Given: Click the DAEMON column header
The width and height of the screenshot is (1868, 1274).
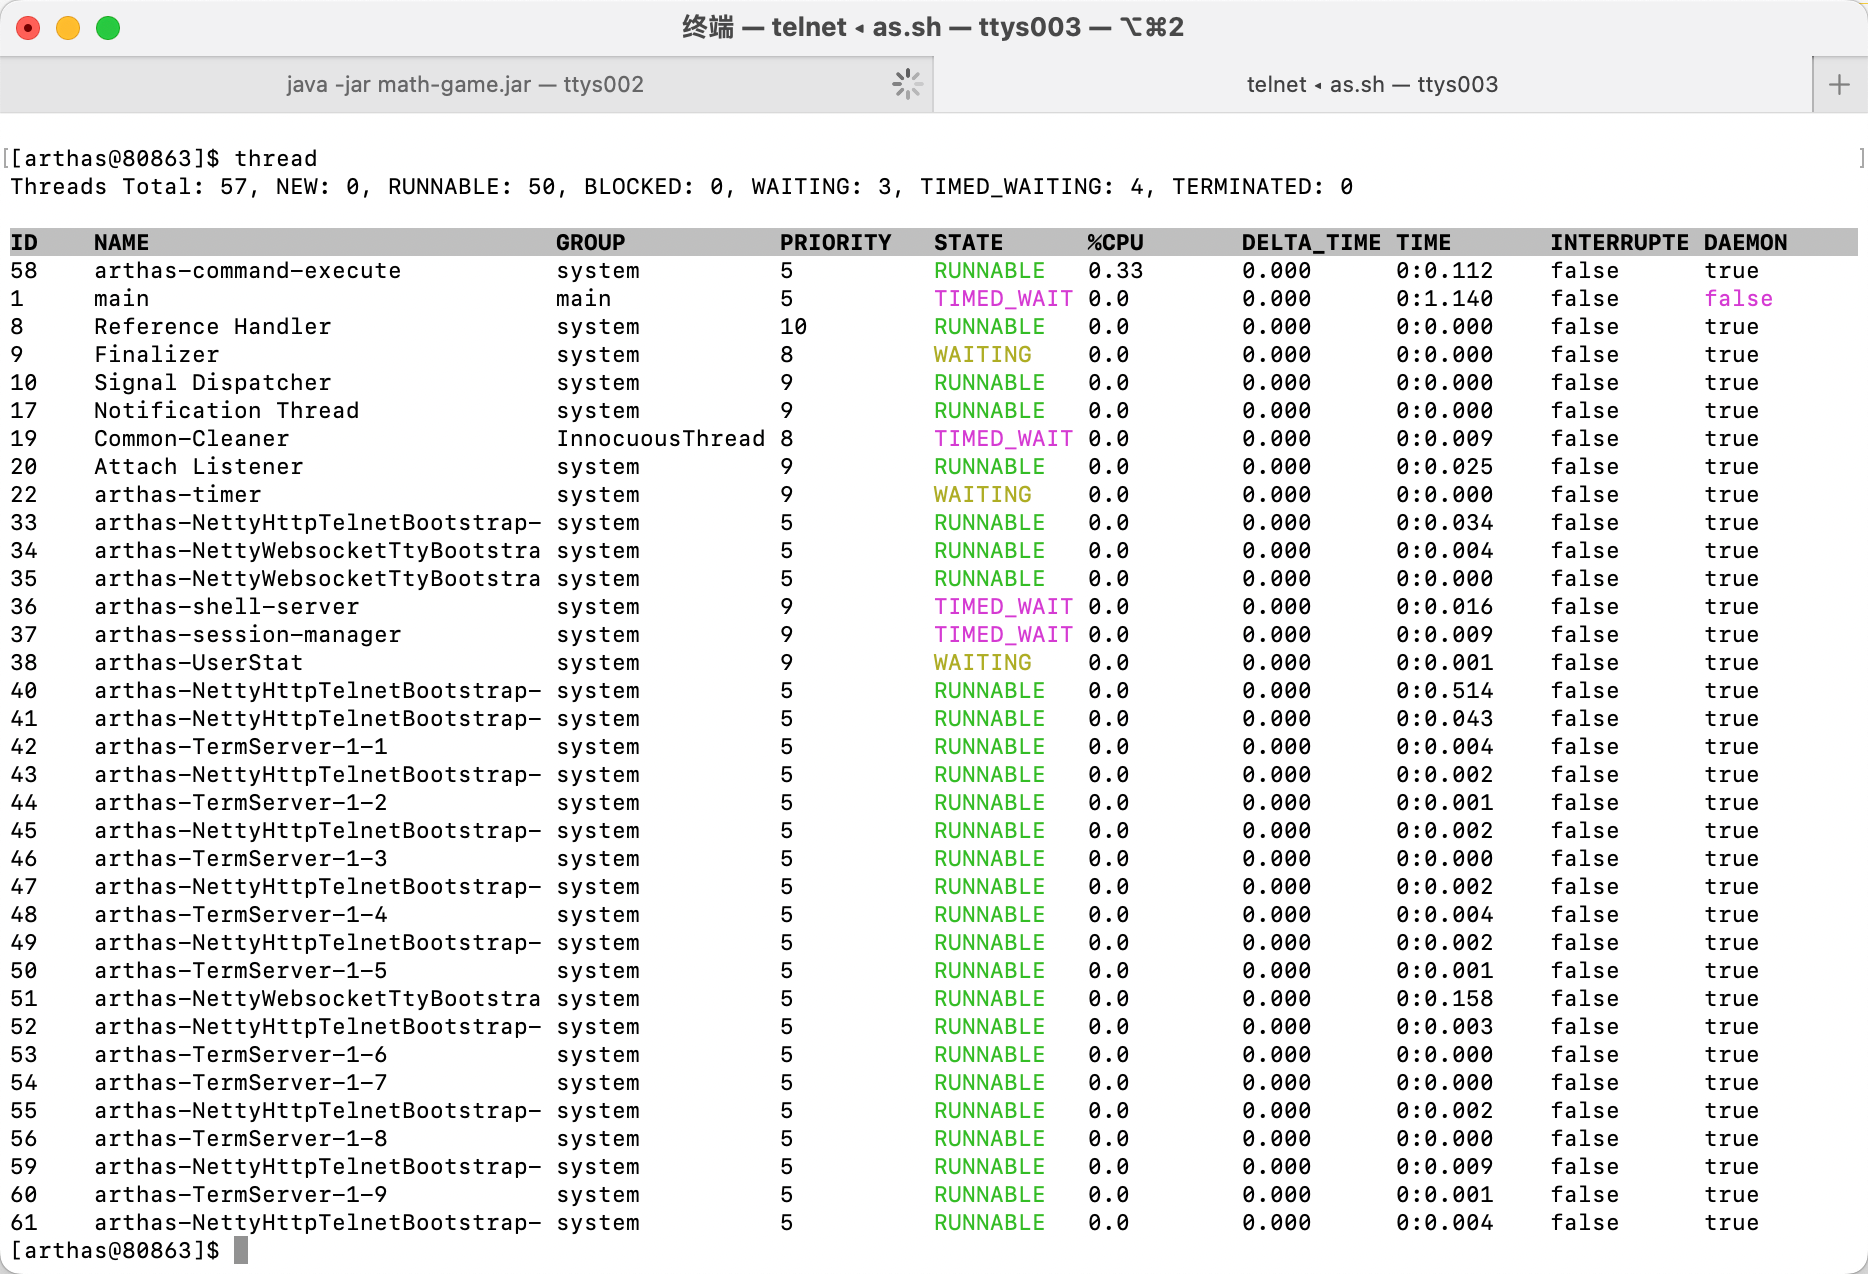Looking at the screenshot, I should point(1745,242).
